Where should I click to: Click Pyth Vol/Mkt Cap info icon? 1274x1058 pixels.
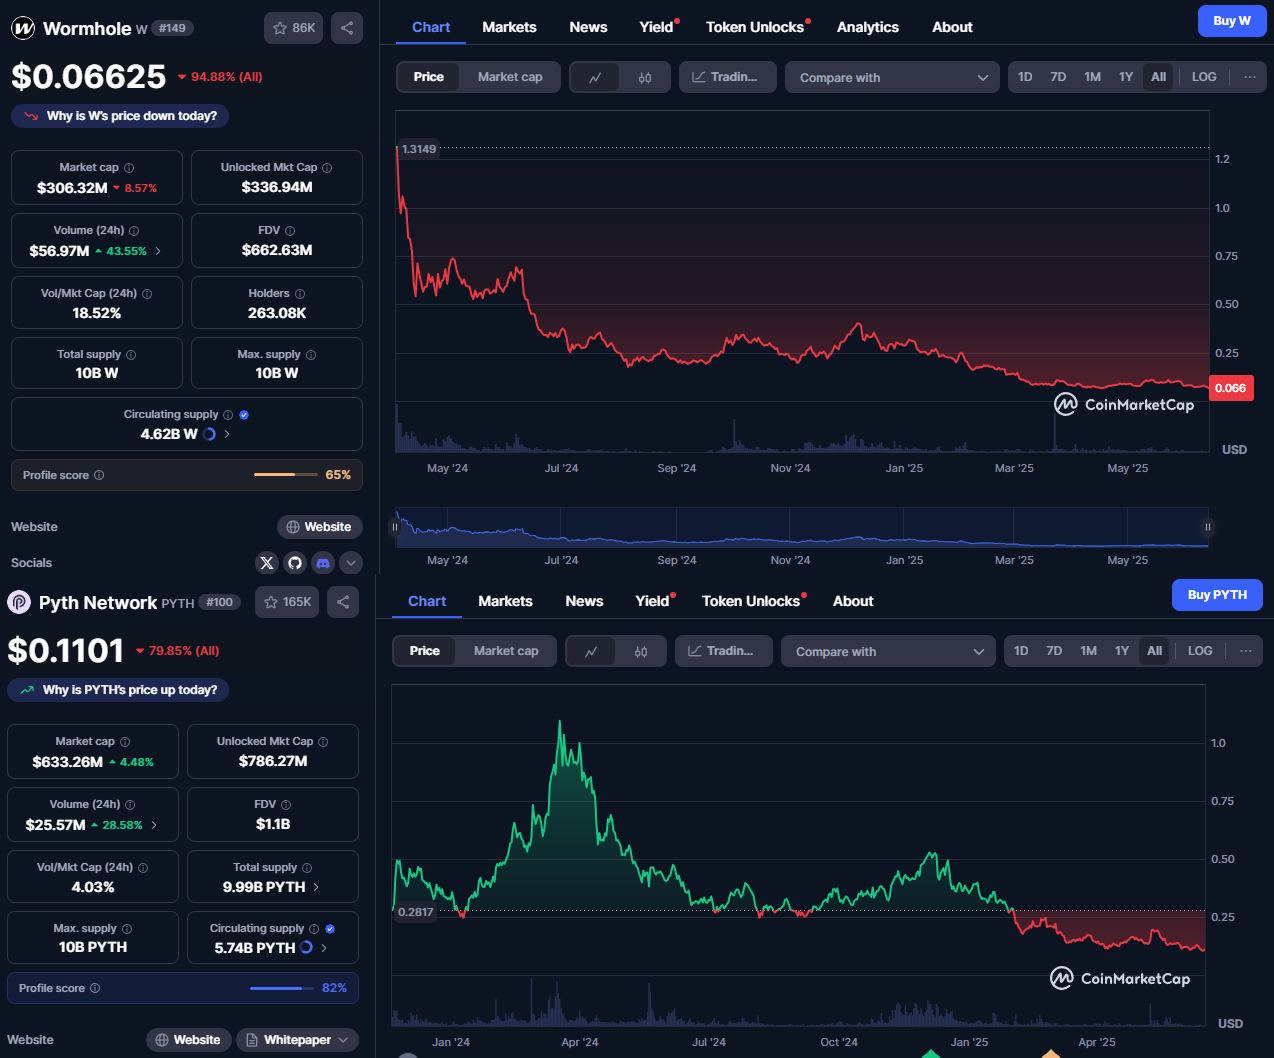(143, 868)
